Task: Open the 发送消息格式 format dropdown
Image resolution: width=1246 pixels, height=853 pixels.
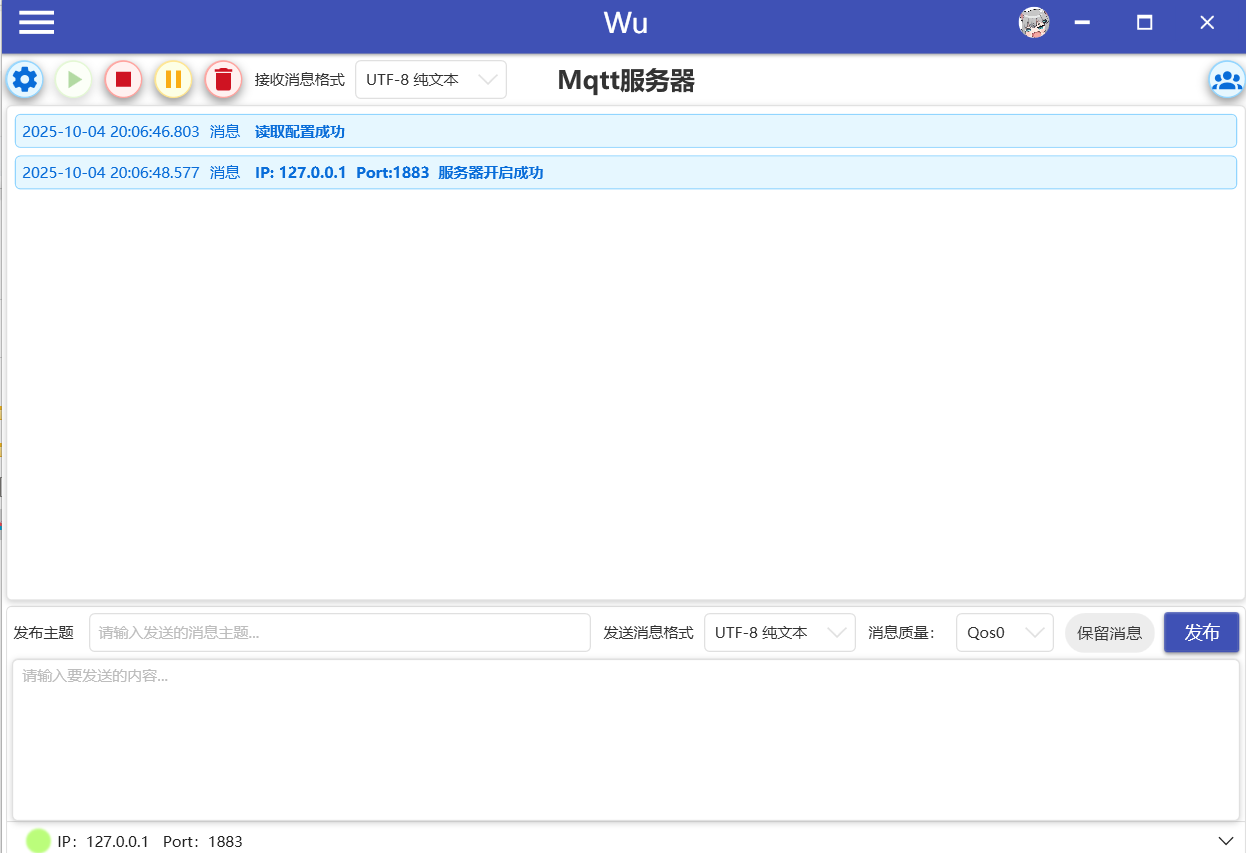Action: click(x=779, y=632)
